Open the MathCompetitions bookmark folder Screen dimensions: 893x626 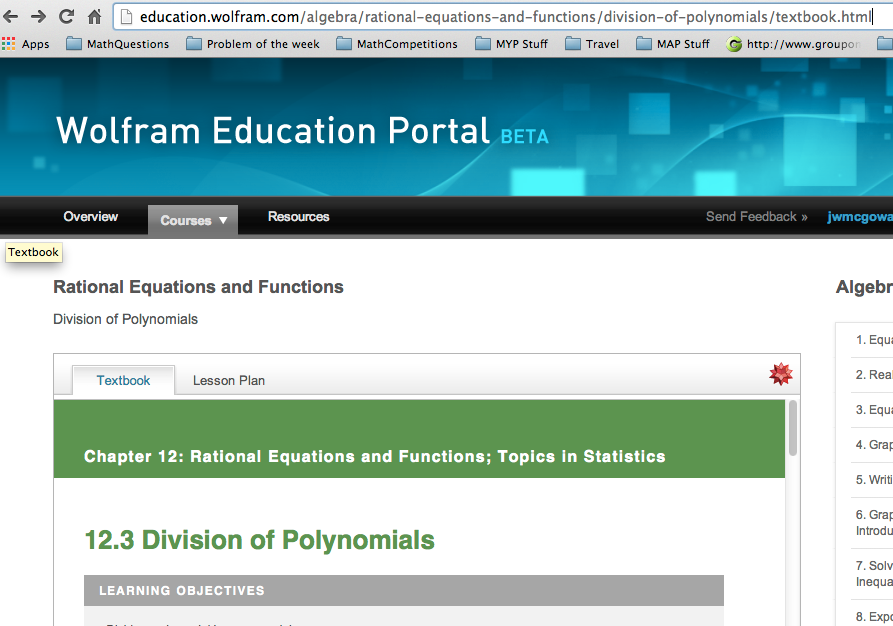click(x=397, y=44)
